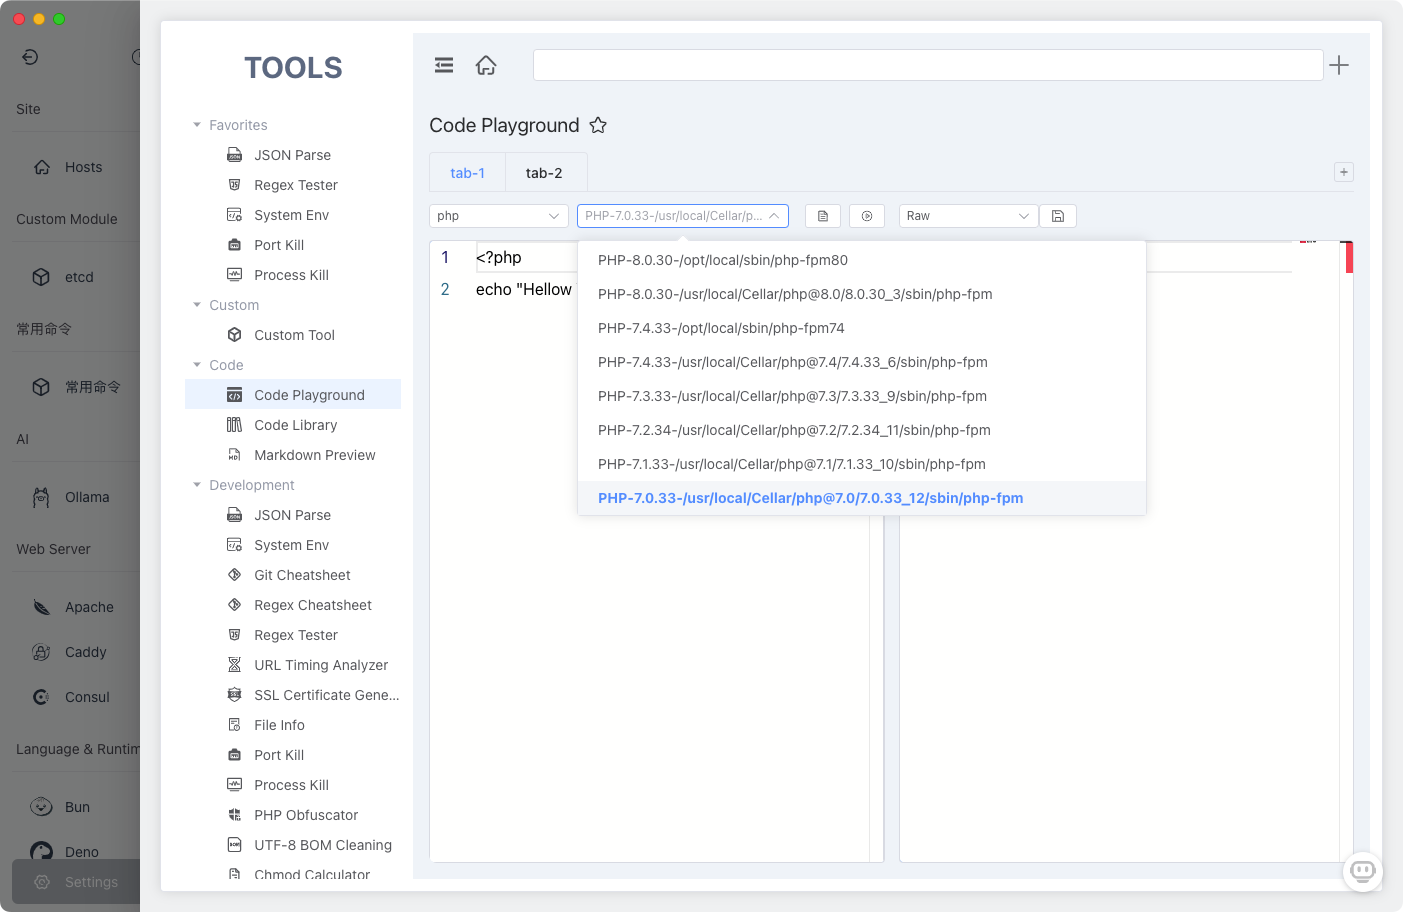
Task: Select PHP-8.0.30 Cellar php@8.0 option
Action: click(x=862, y=294)
